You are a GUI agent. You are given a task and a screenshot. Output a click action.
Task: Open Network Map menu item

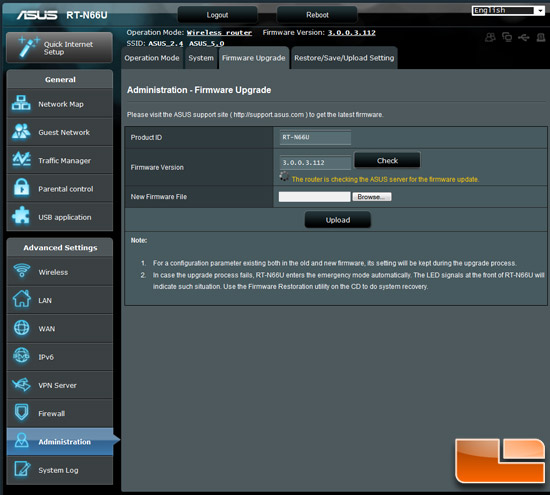click(x=60, y=104)
